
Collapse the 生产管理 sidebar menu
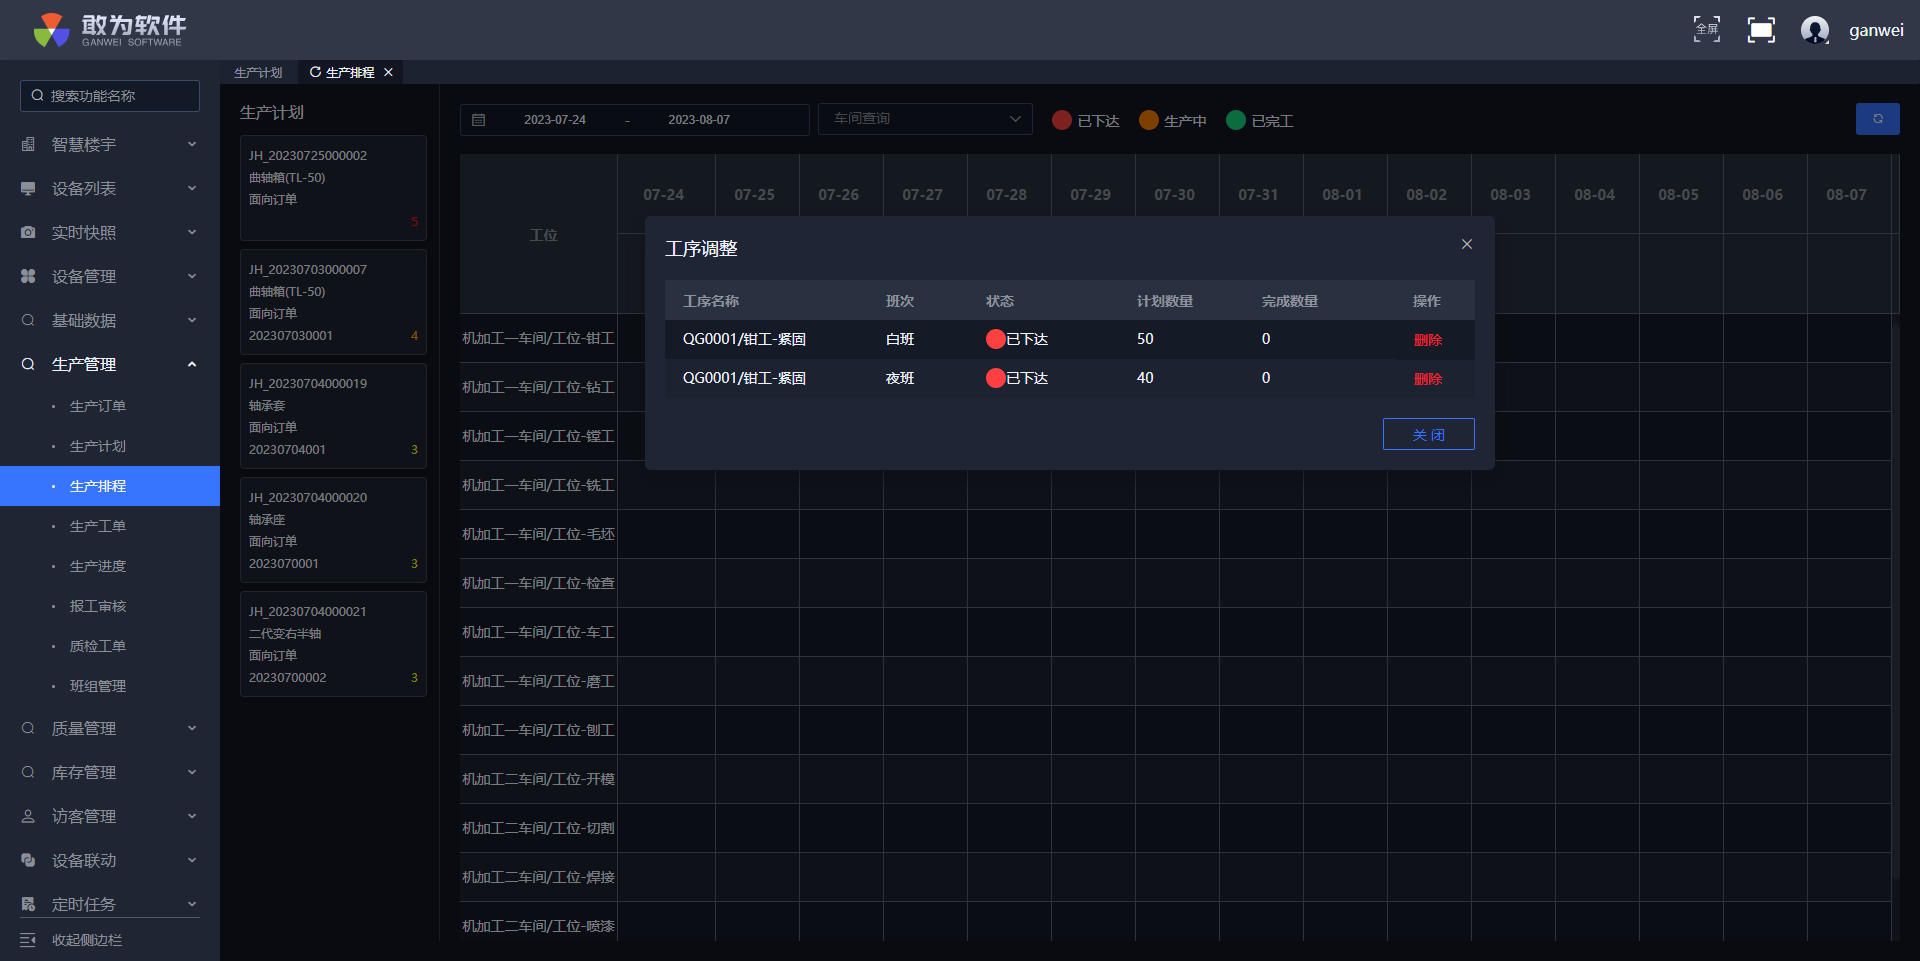click(x=110, y=365)
